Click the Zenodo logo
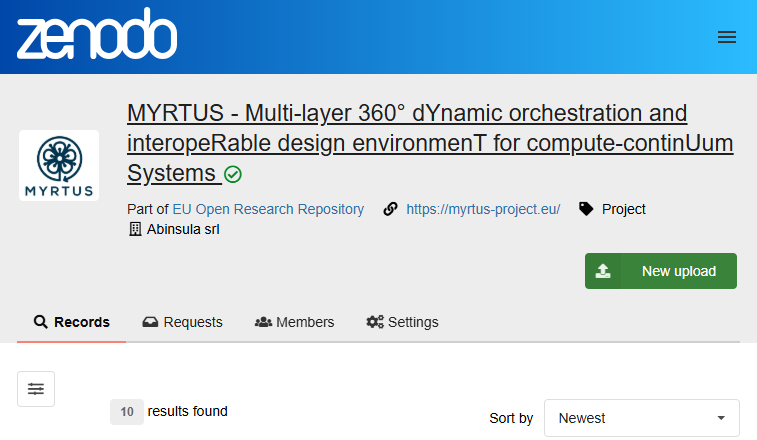 click(x=97, y=37)
